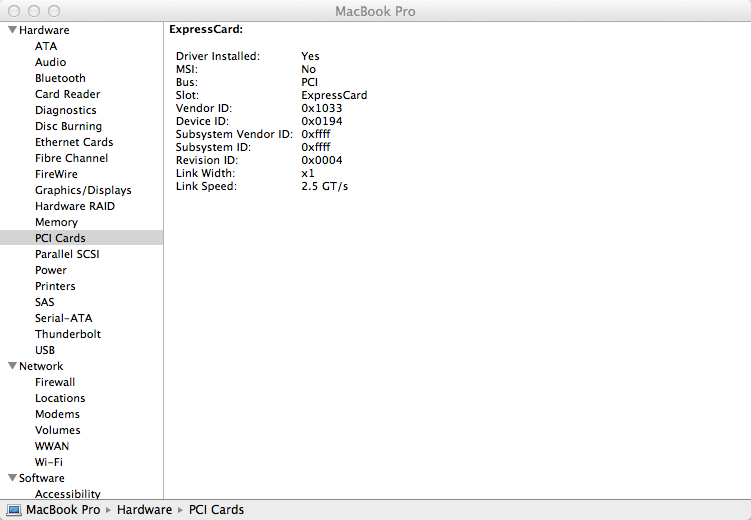
Task: Click the Hardware section header label
Action: [44, 30]
